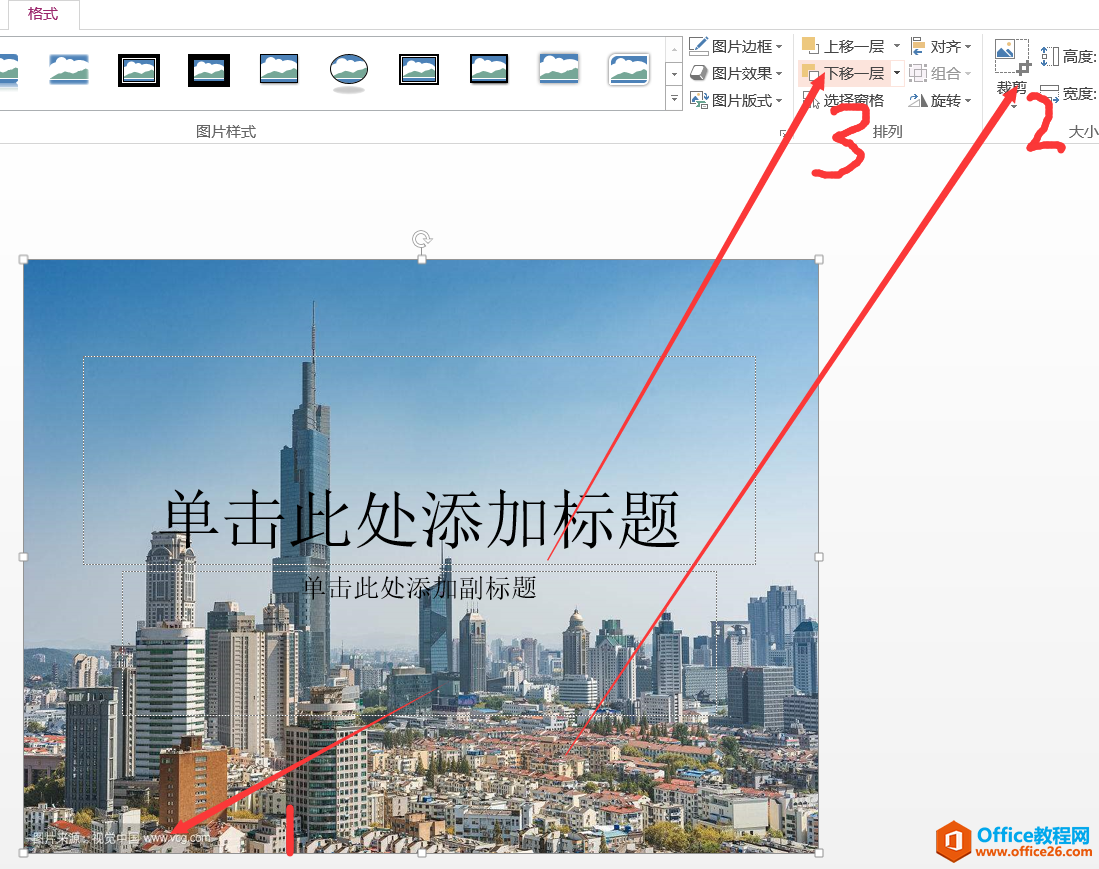Select the black-framed picture style thumbnail
1099x869 pixels.
[x=208, y=70]
